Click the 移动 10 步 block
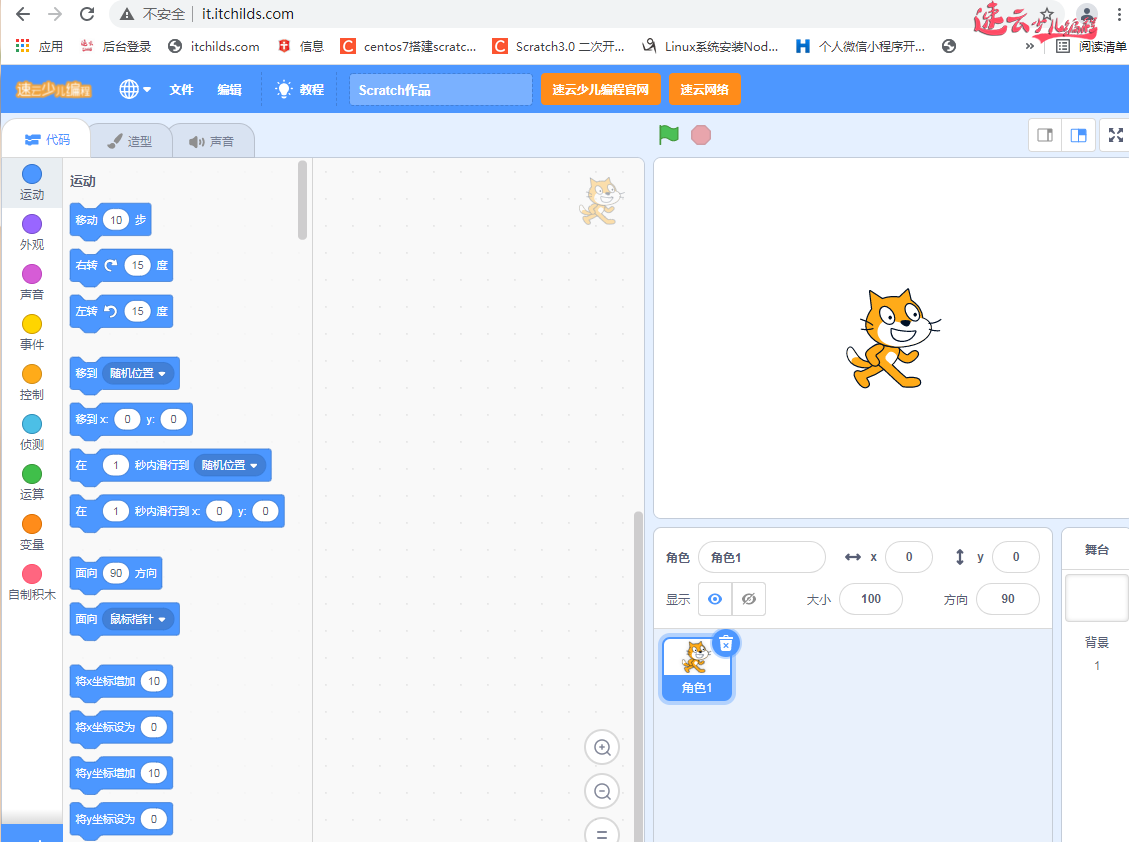 110,220
